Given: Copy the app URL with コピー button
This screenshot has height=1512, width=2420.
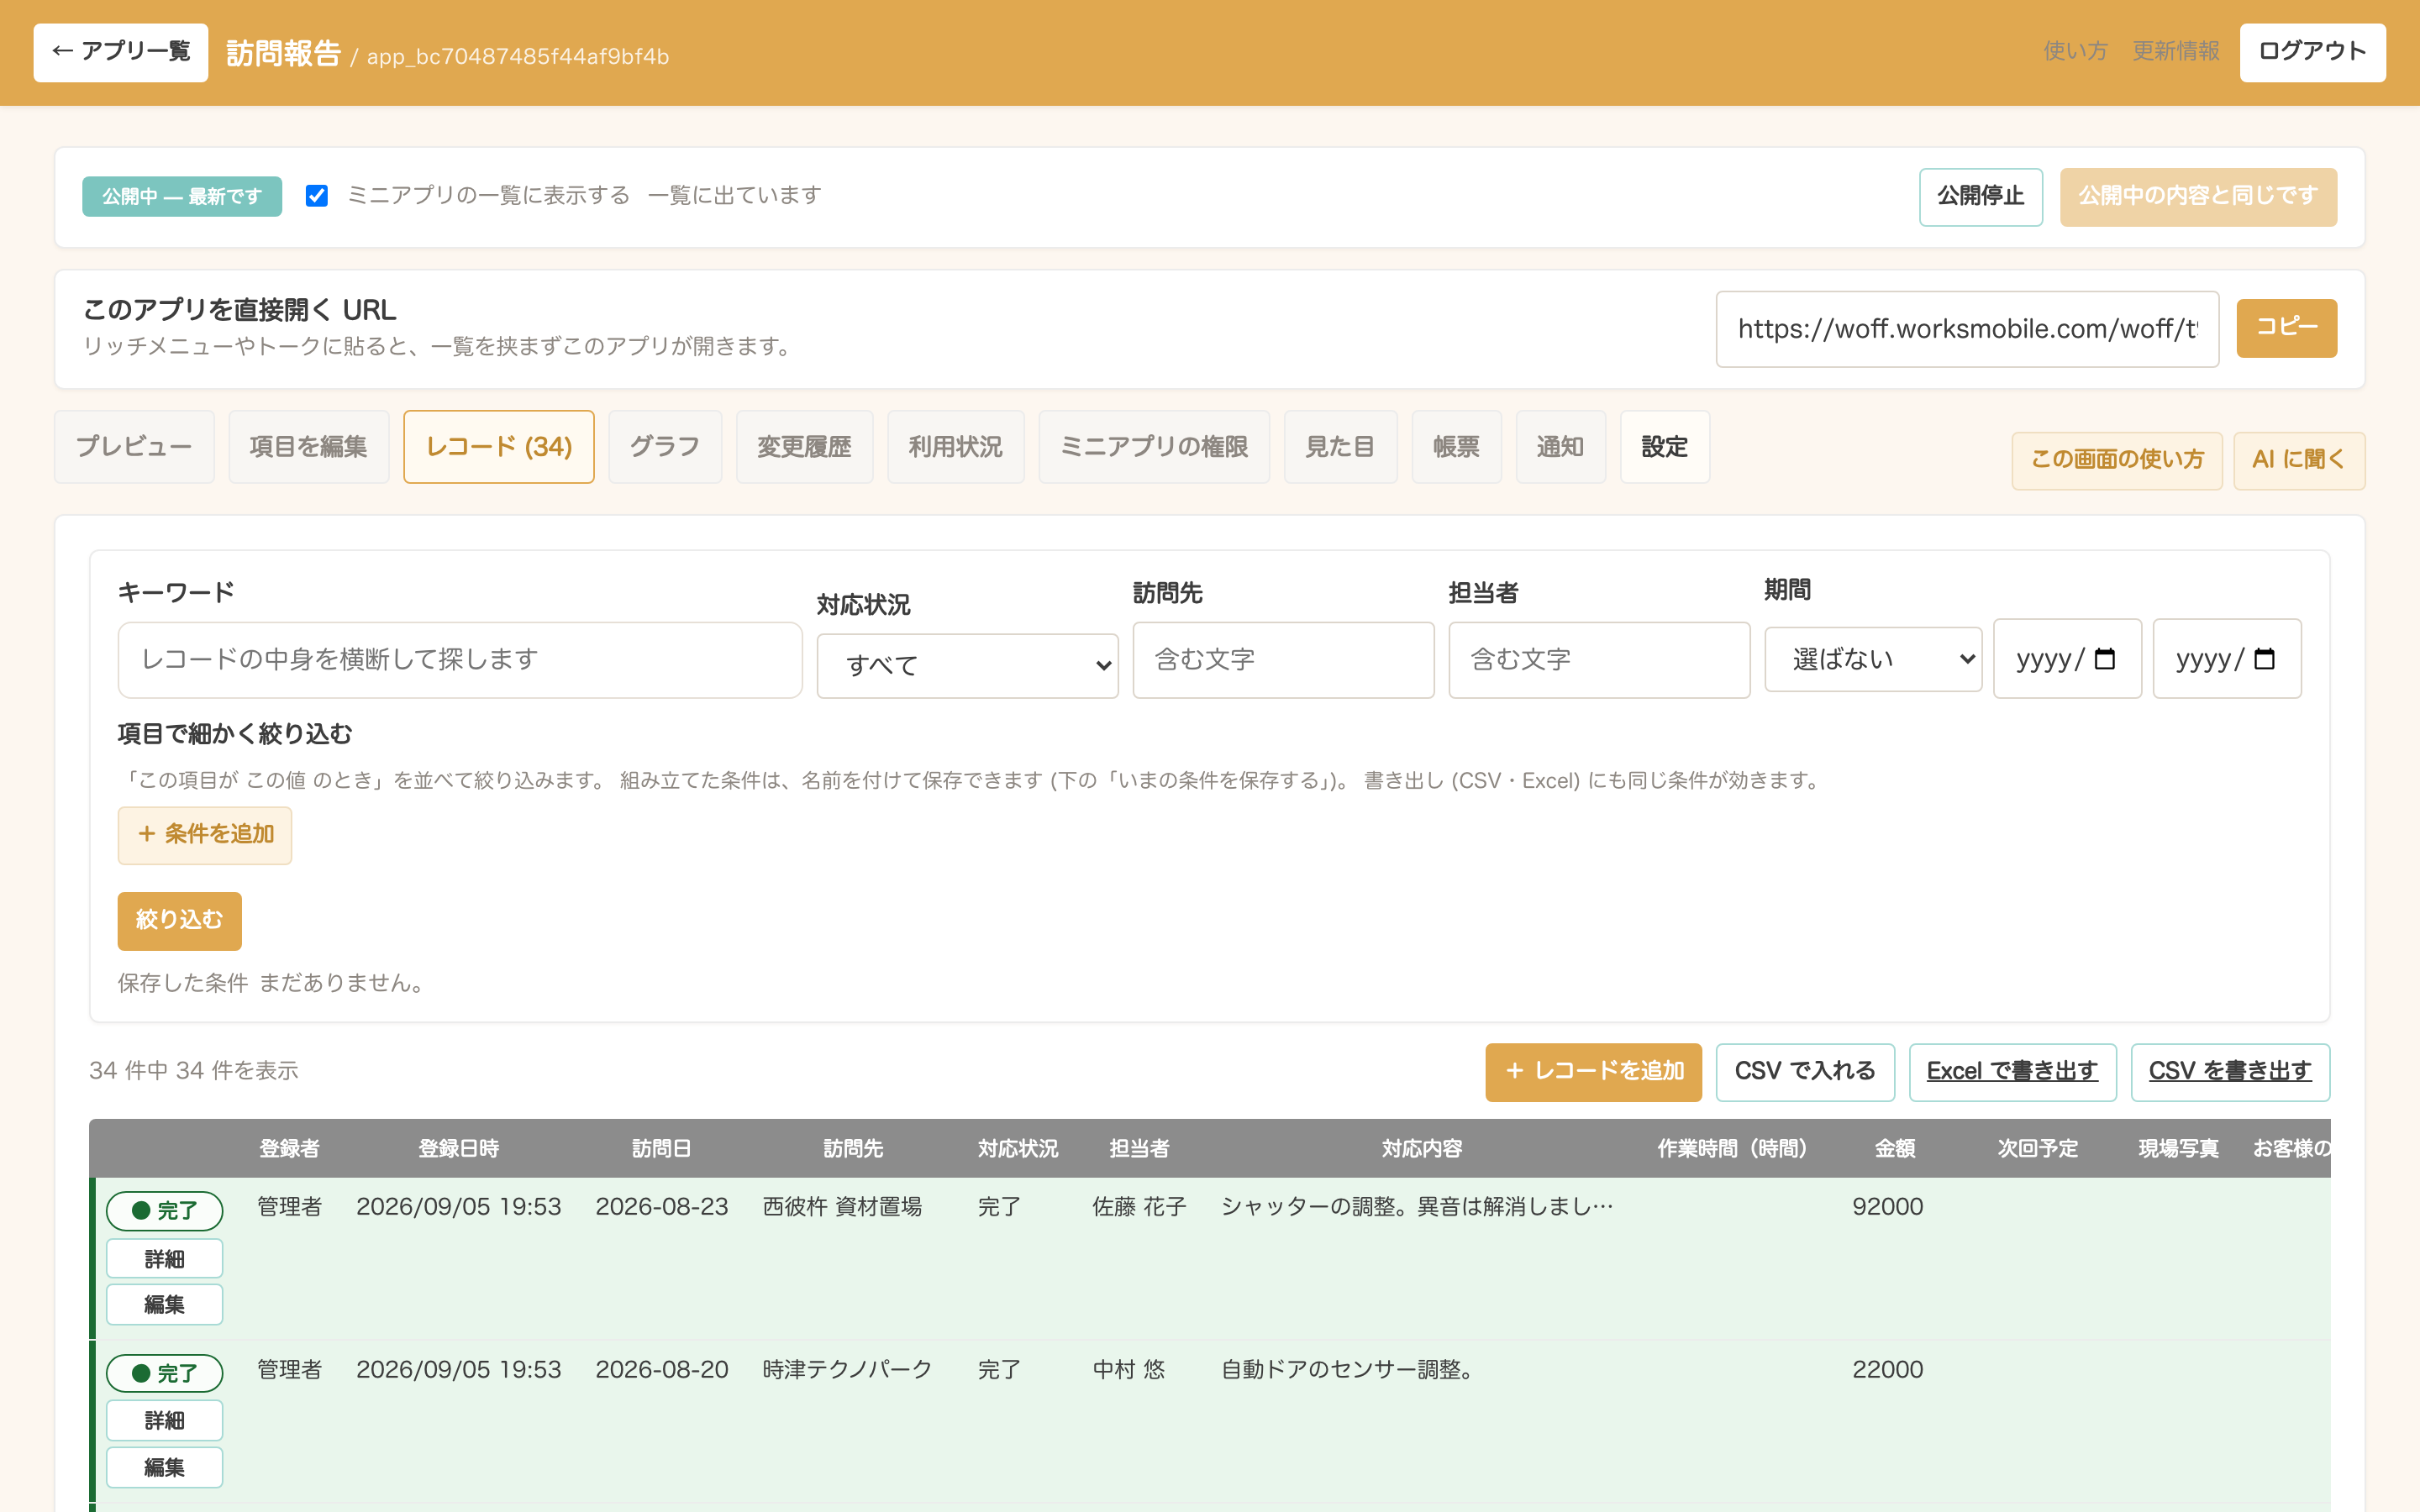Looking at the screenshot, I should point(2286,328).
